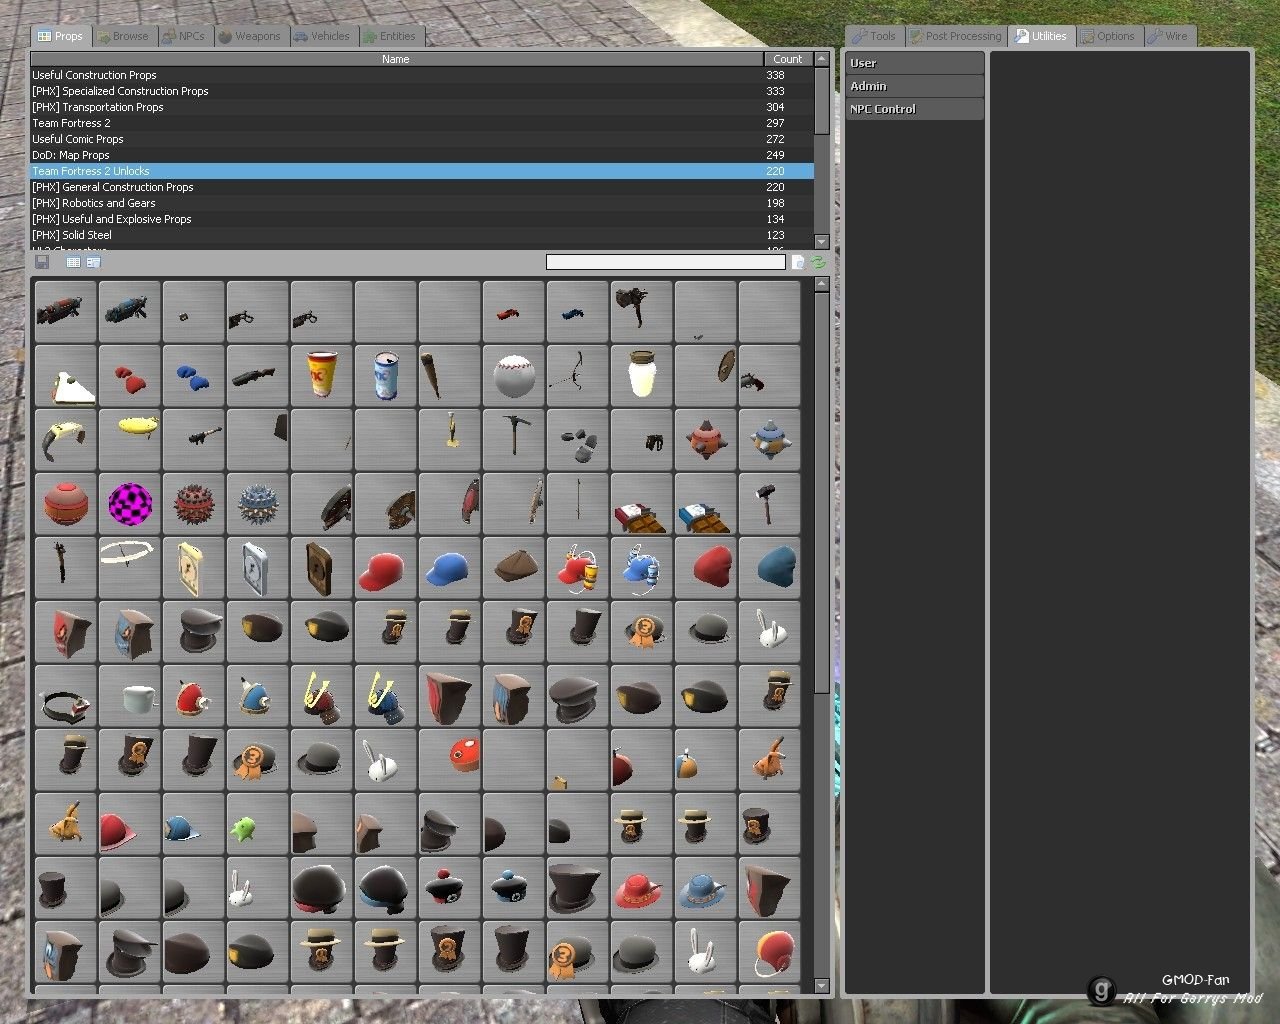Select [PHX] Useful and Explosive Props row
Image resolution: width=1280 pixels, height=1024 pixels.
coord(422,219)
